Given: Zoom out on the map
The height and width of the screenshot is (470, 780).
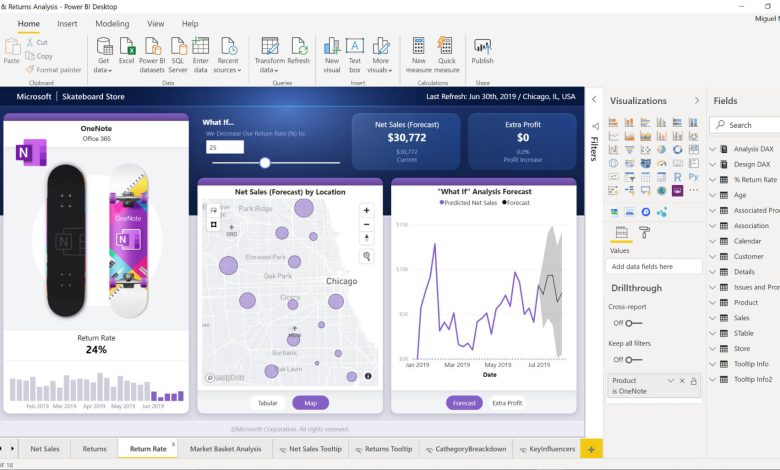Looking at the screenshot, I should [x=367, y=225].
